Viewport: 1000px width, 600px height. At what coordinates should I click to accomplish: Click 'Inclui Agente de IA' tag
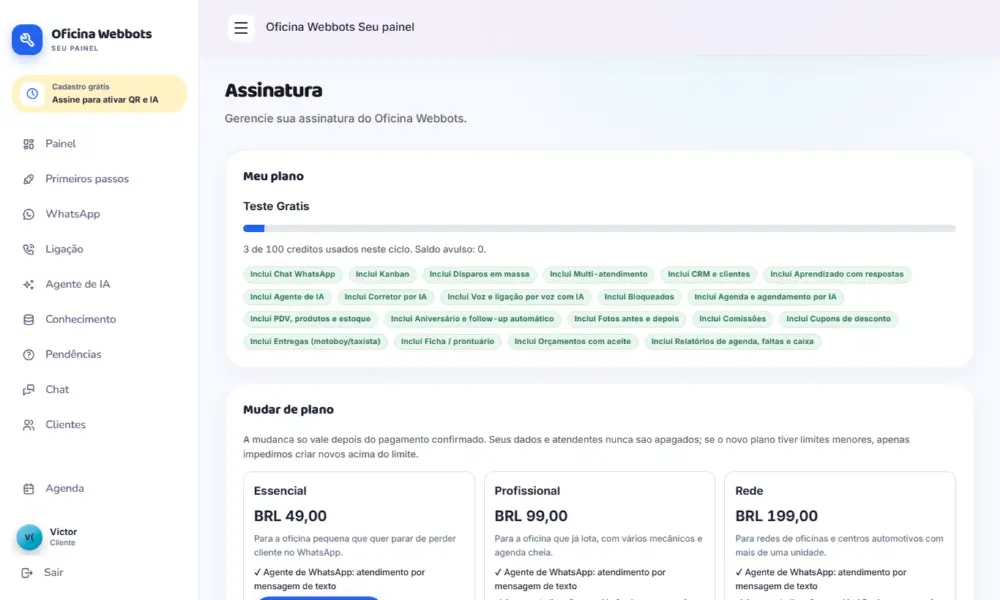click(x=287, y=297)
